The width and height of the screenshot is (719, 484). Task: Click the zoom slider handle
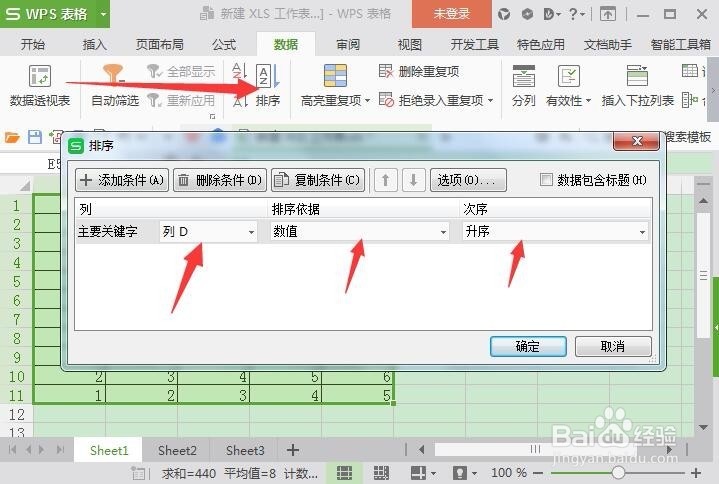[x=618, y=473]
